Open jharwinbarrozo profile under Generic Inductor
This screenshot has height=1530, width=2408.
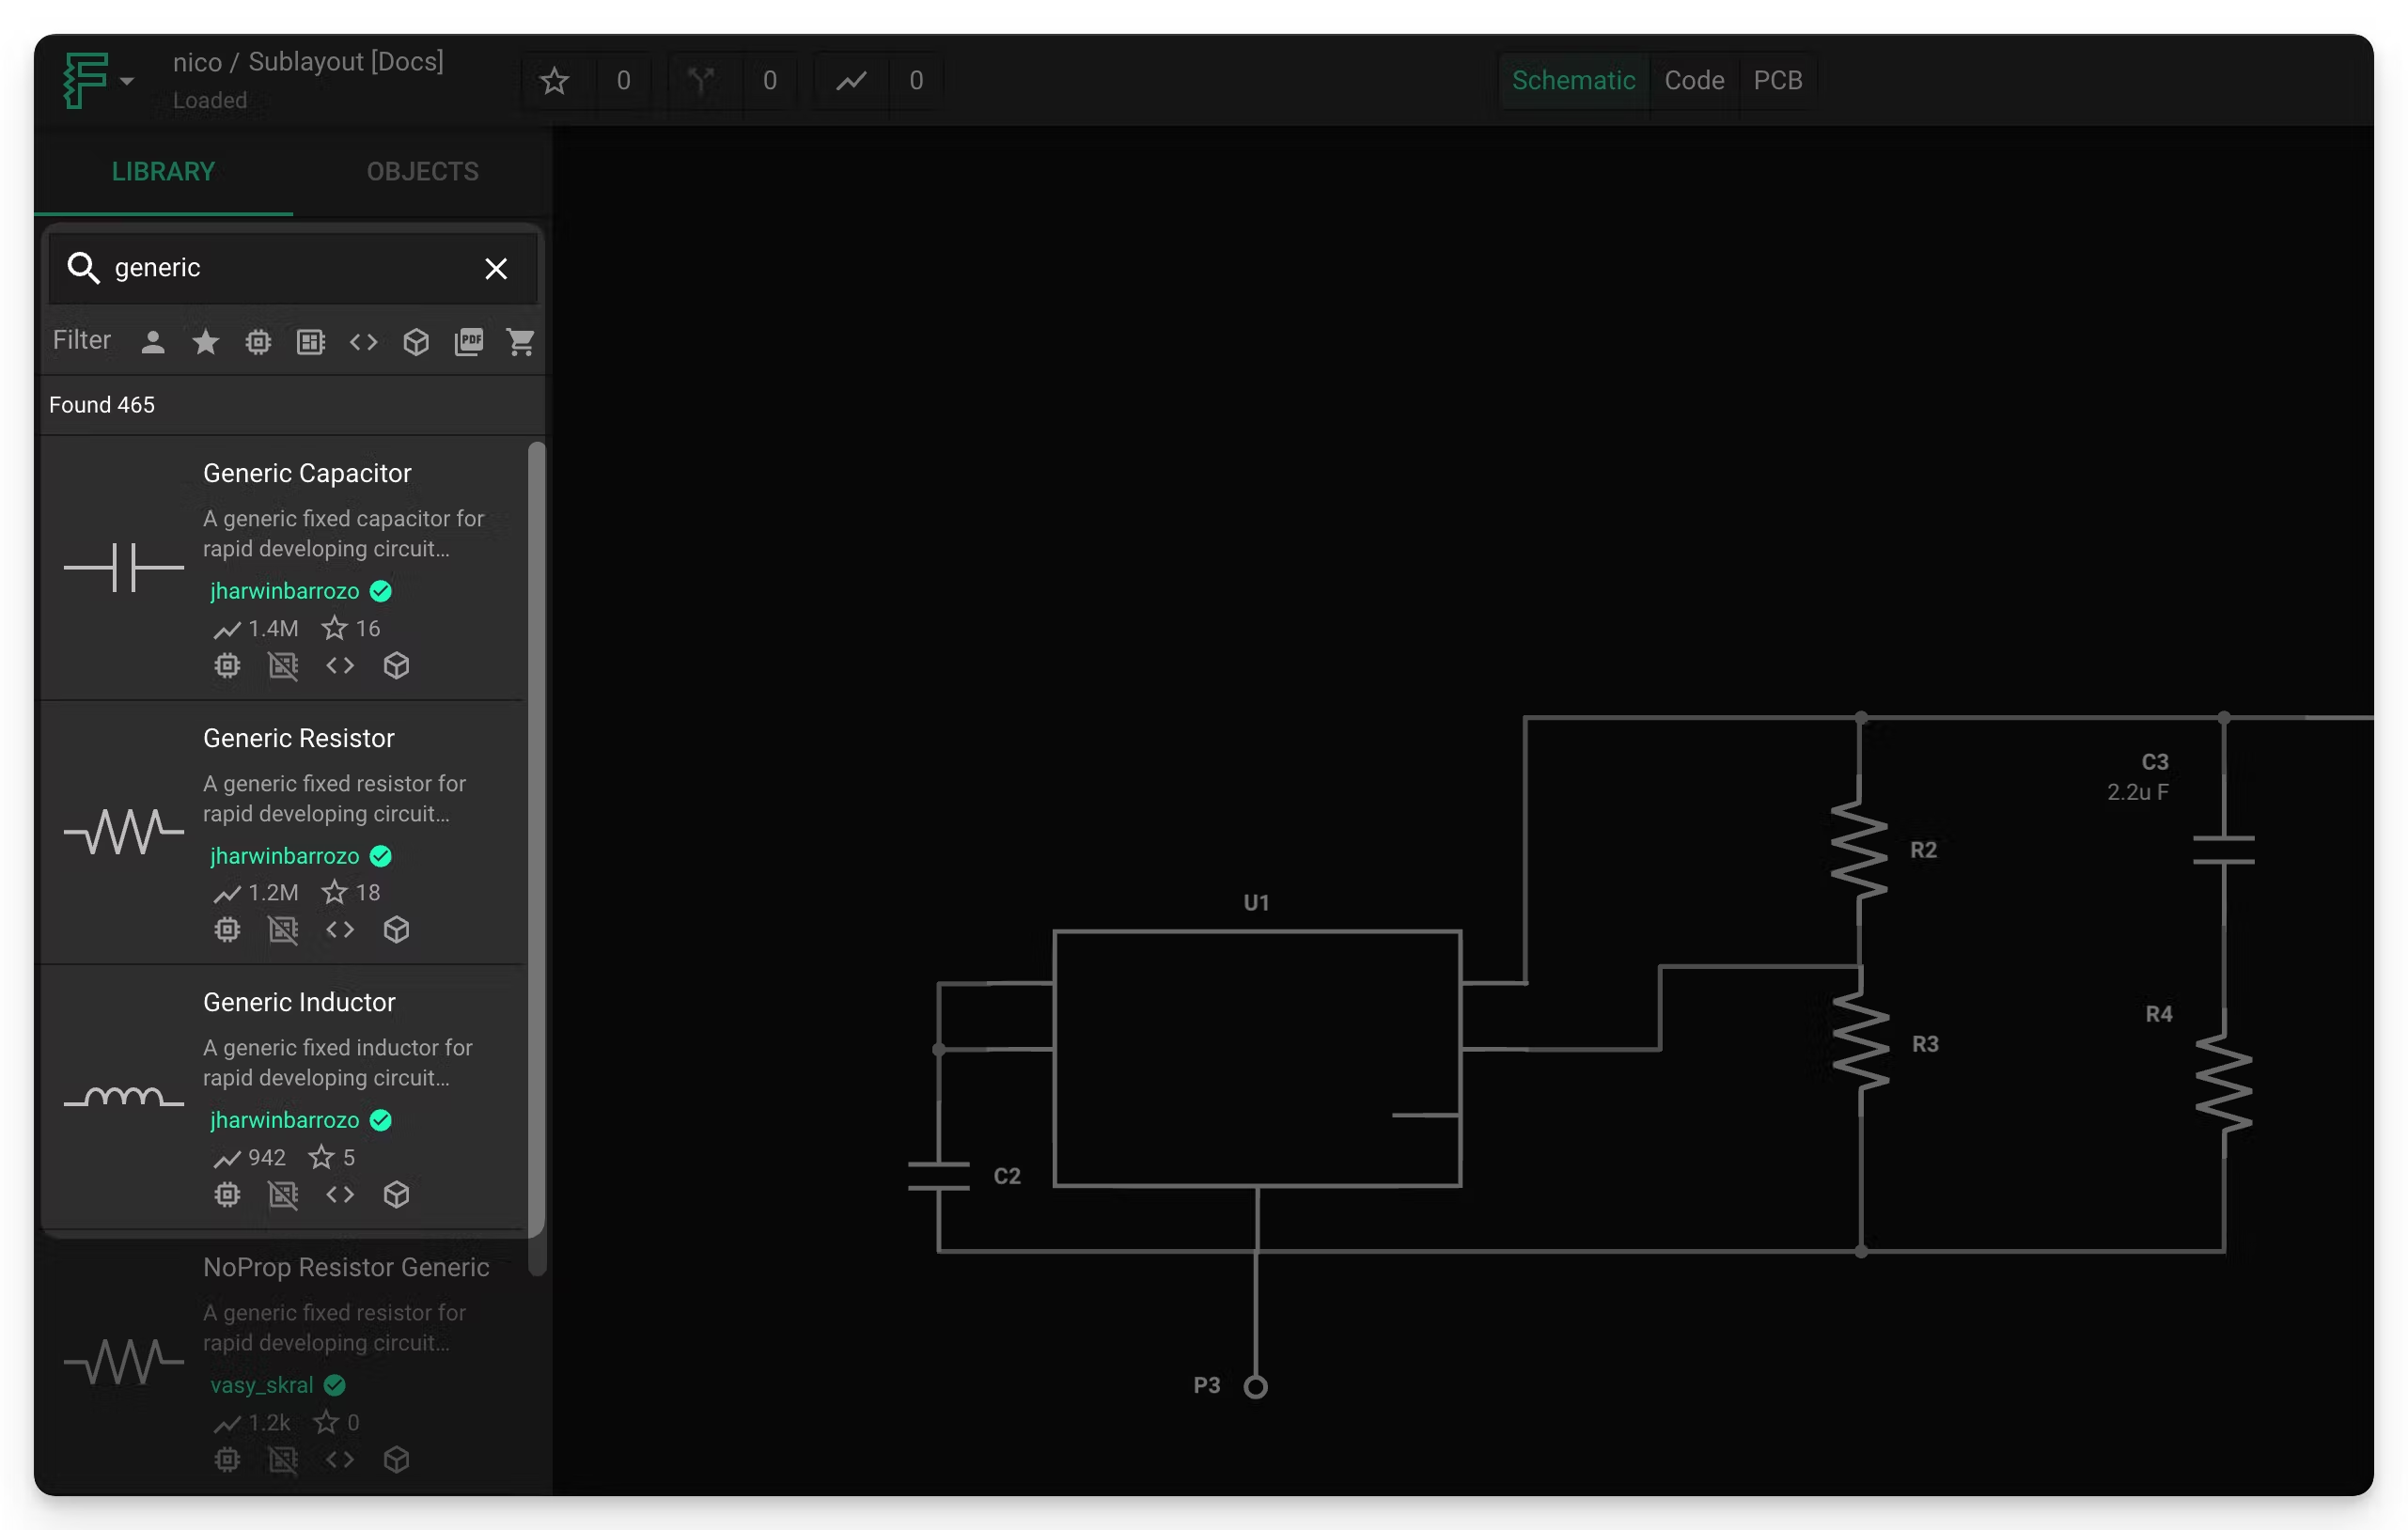coord(284,1120)
